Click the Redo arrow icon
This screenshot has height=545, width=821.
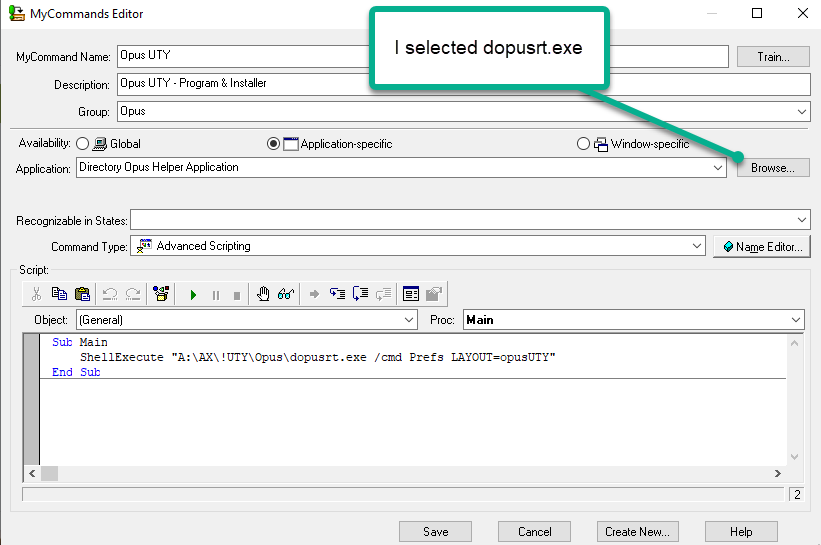click(x=133, y=294)
